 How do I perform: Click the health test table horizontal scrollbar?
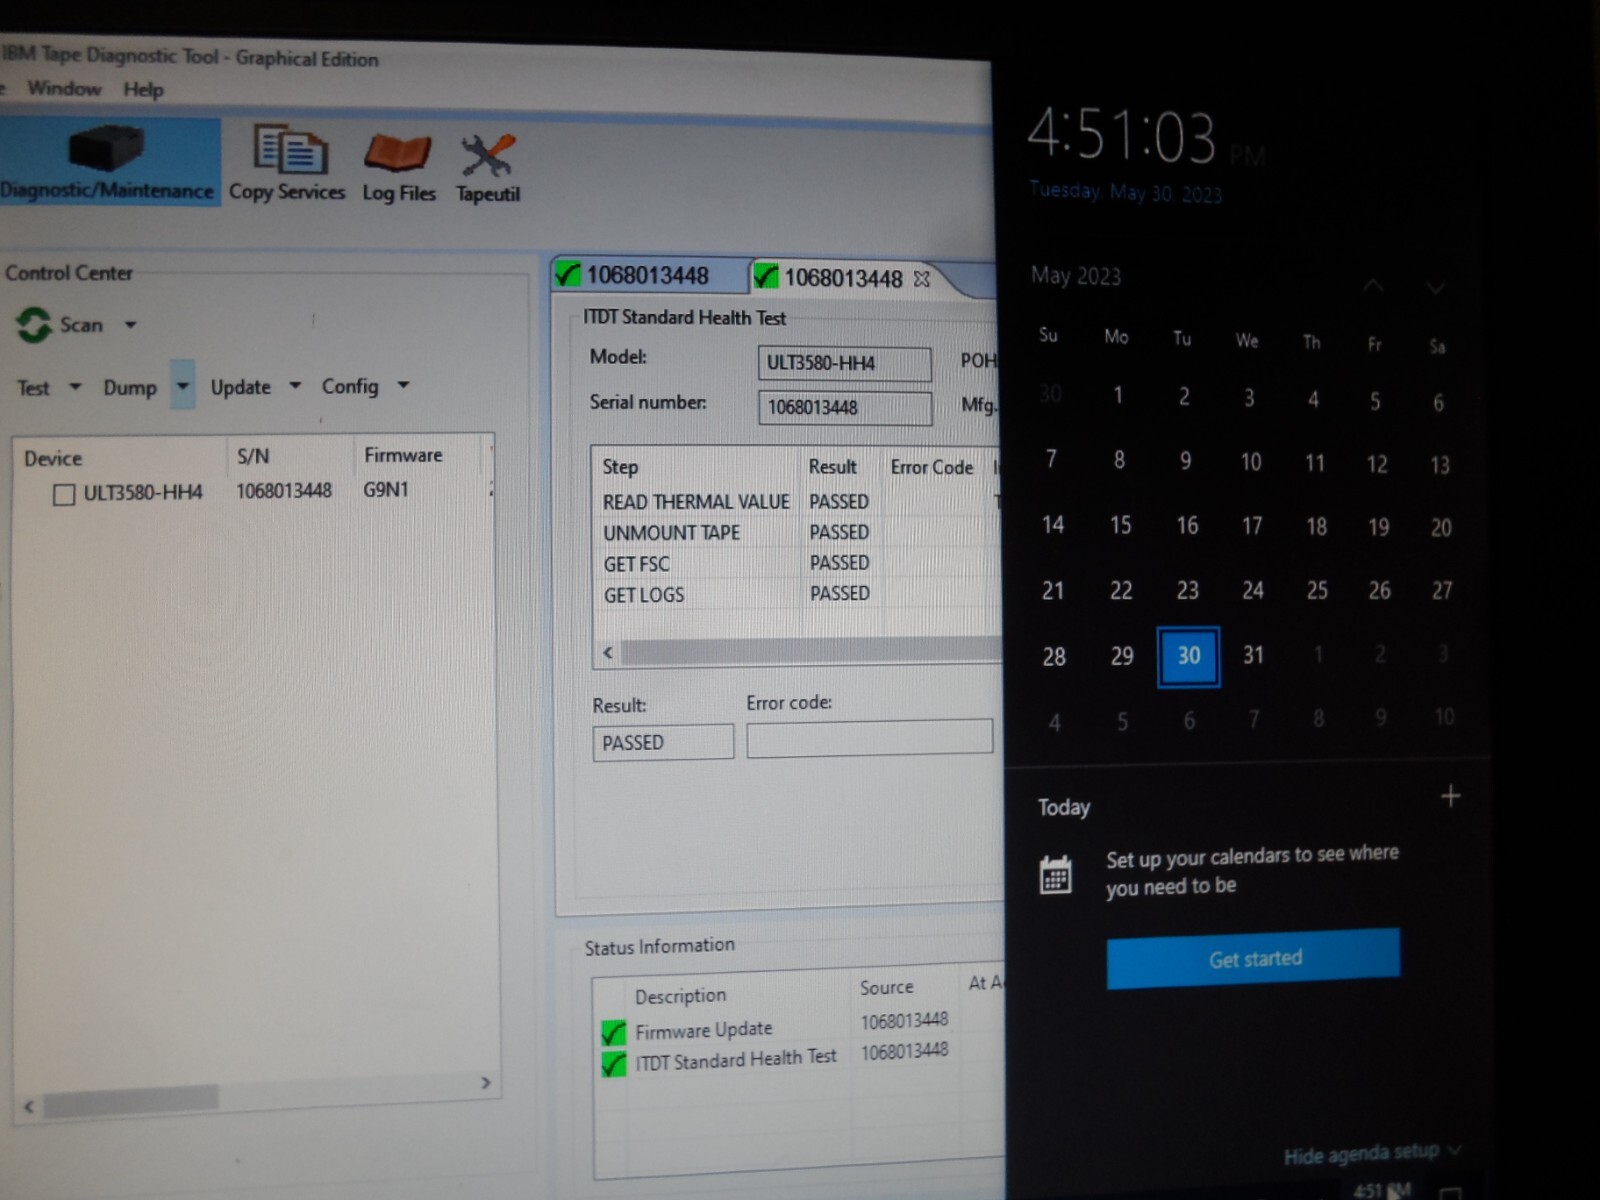point(811,652)
